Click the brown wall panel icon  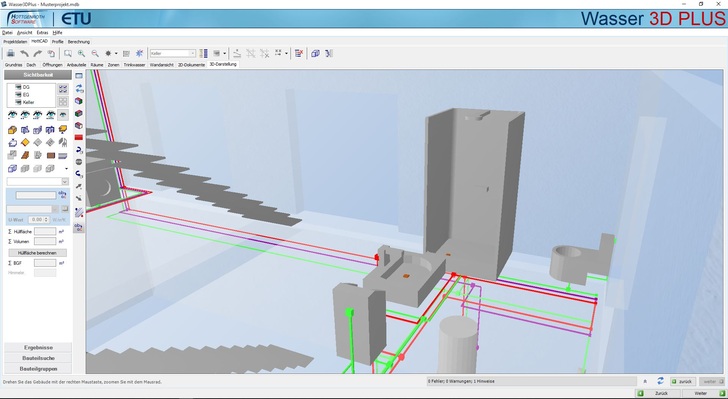[x=51, y=155]
